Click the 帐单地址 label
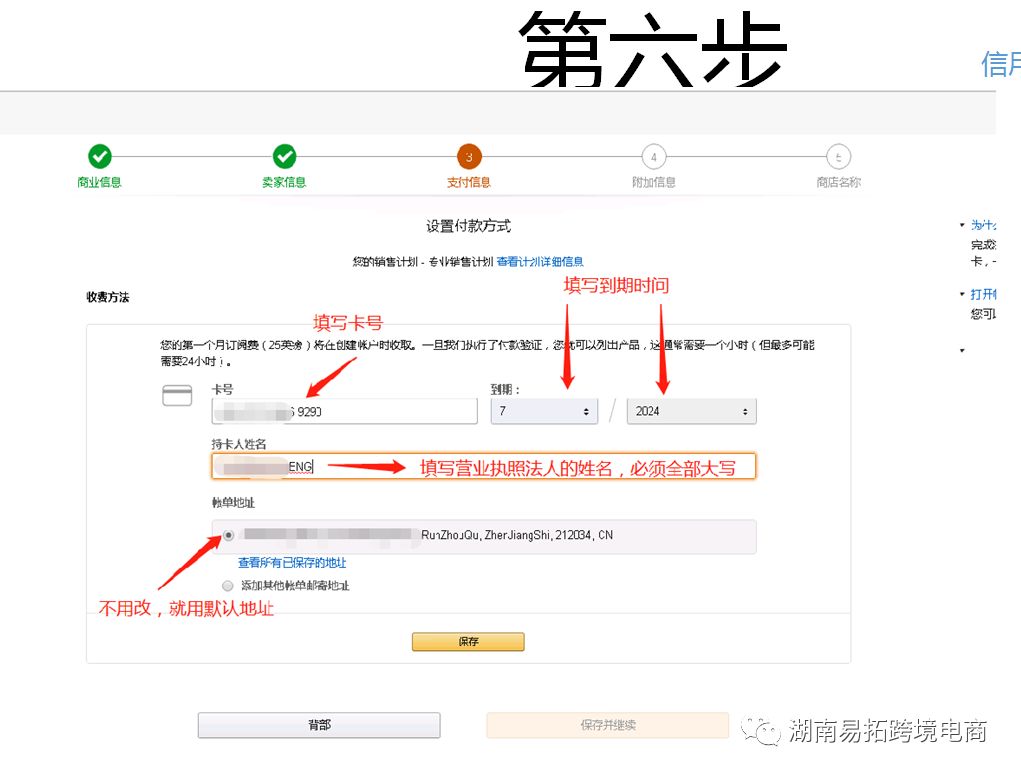Viewport: 1021px width, 776px height. (233, 503)
